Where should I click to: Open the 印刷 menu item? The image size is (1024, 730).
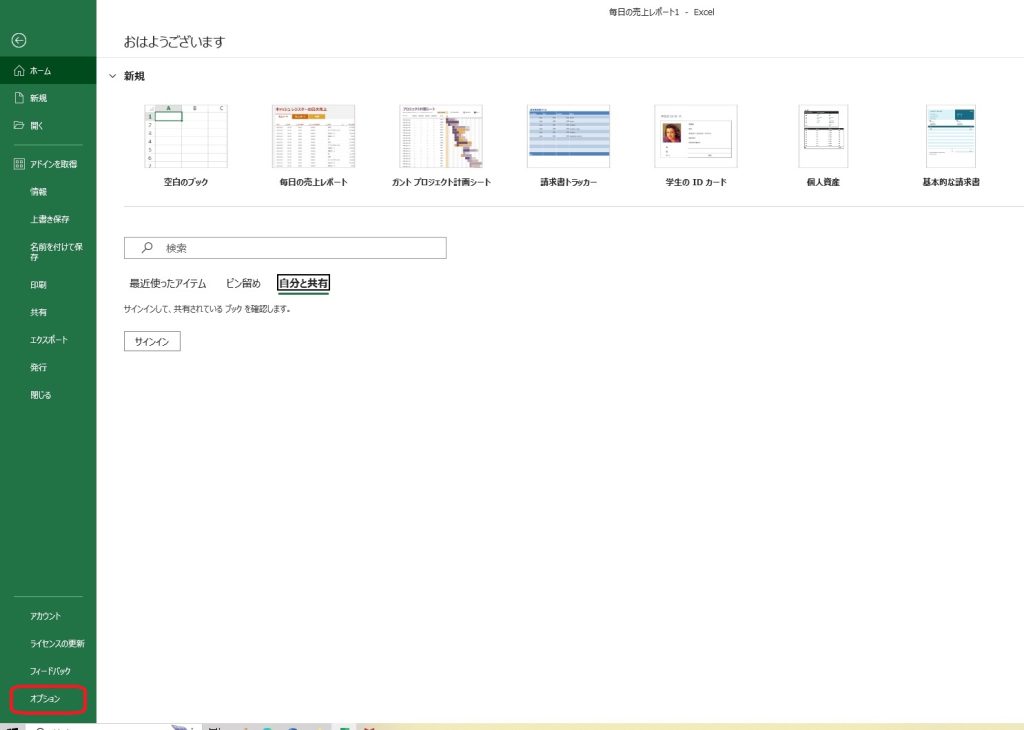coord(38,285)
